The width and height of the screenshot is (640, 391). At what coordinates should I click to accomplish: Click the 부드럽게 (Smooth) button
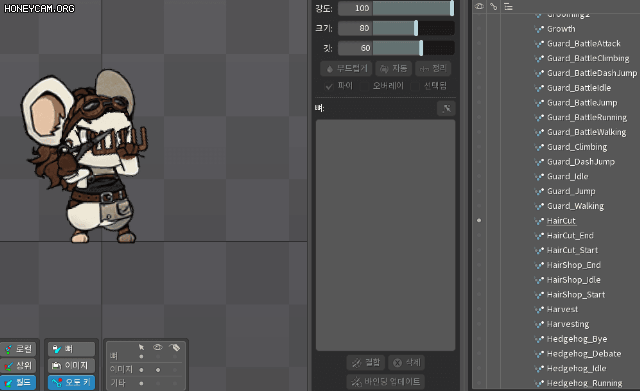pos(347,69)
